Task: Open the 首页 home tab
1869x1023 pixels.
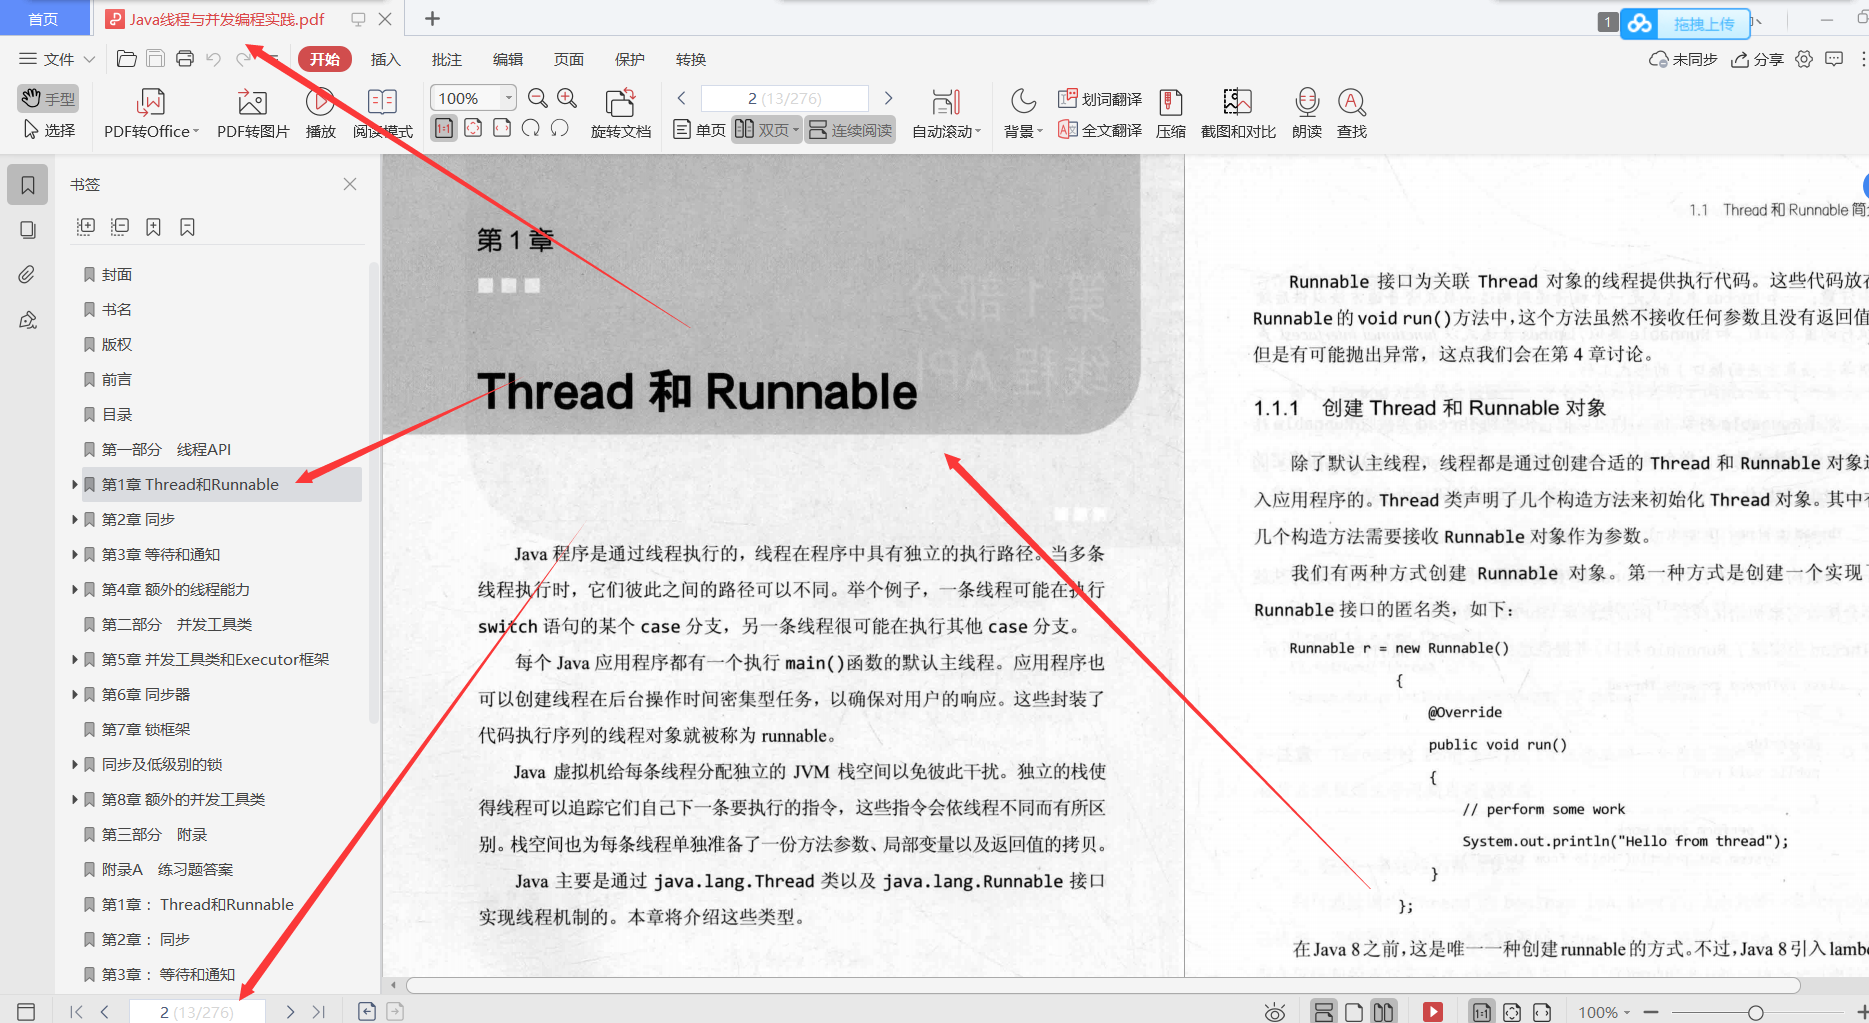Action: point(43,19)
